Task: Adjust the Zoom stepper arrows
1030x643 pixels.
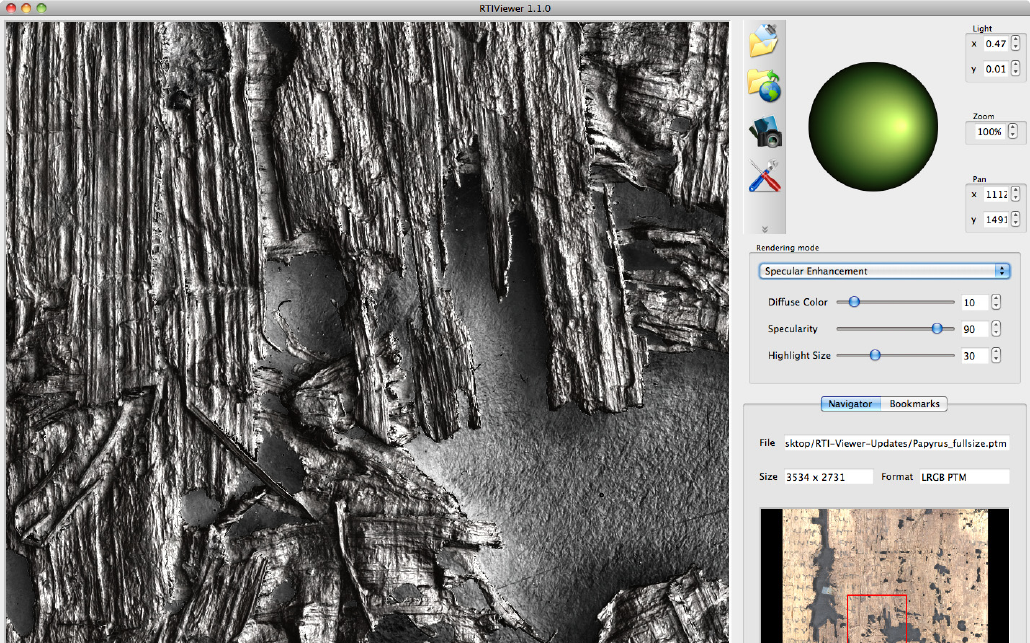Action: tap(1012, 131)
